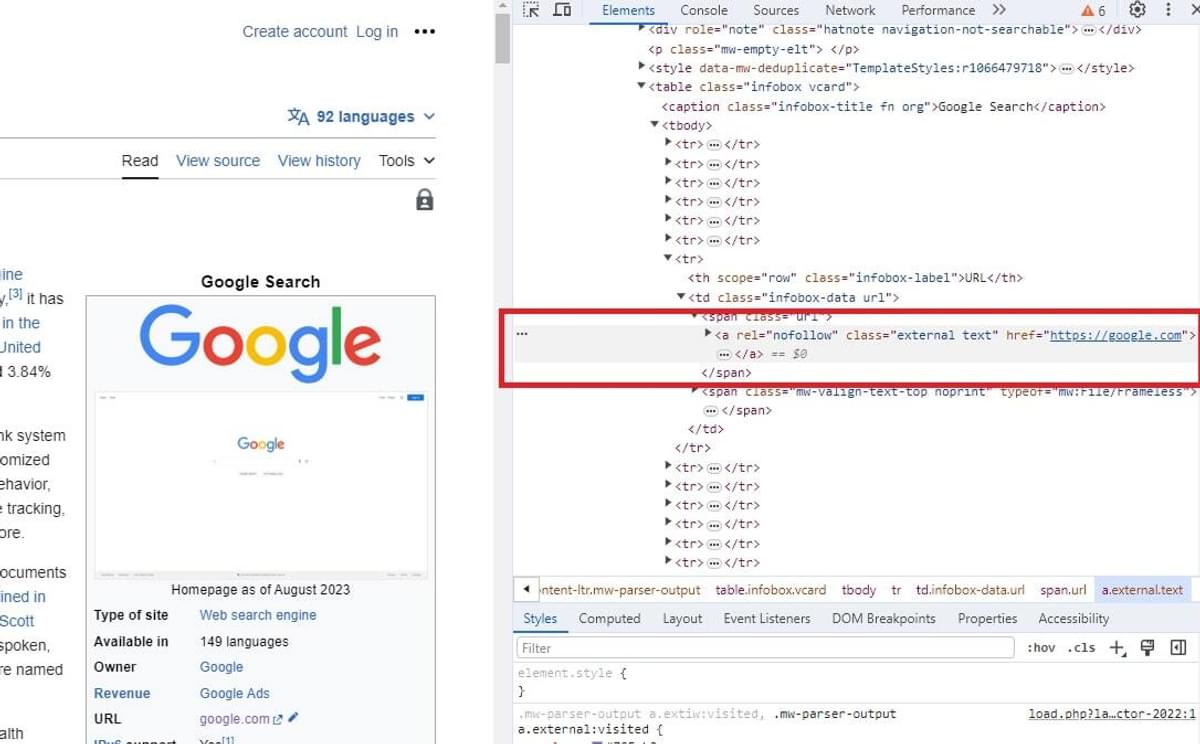The width and height of the screenshot is (1200, 744).
Task: Open the View history tab
Action: pos(319,160)
